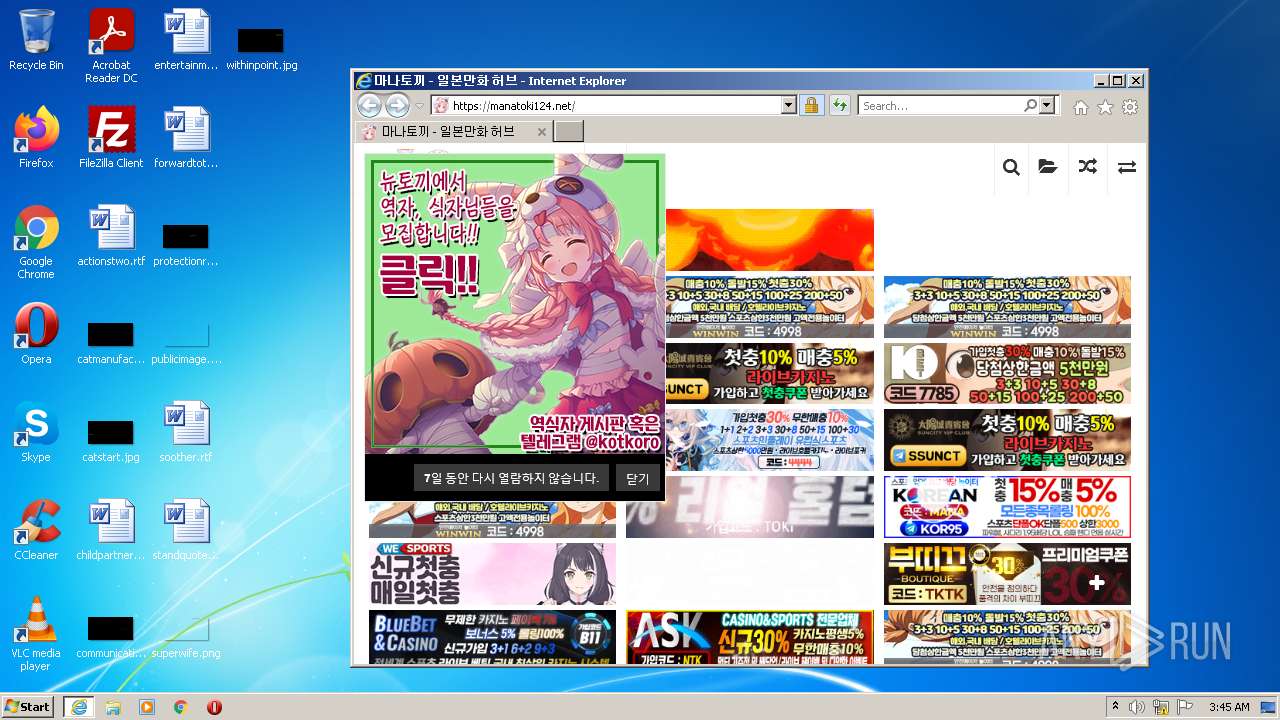This screenshot has height=720, width=1280.
Task: Click the network tray icon
Action: pos(1161,707)
